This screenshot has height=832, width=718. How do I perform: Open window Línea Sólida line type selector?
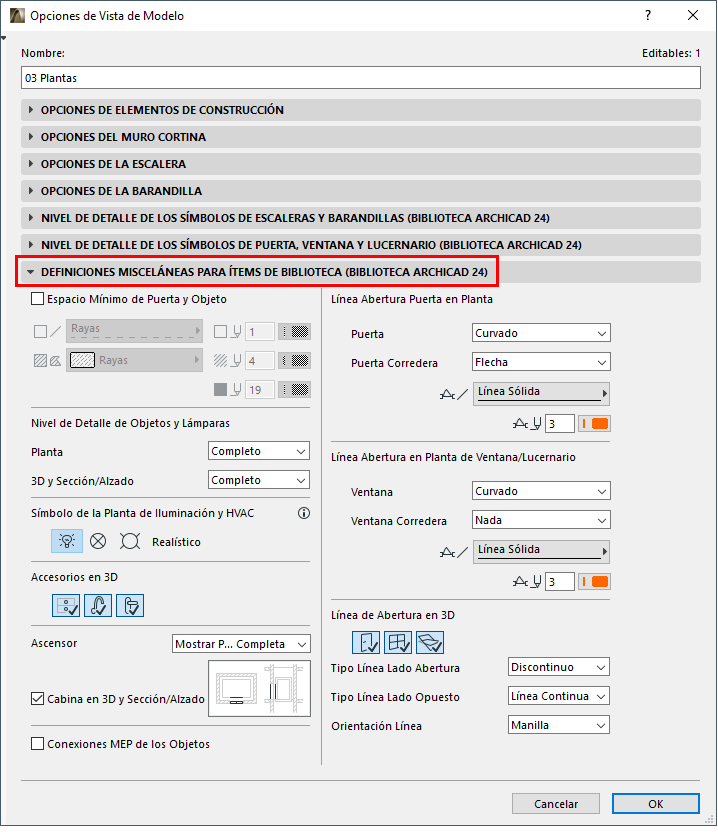[x=541, y=551]
